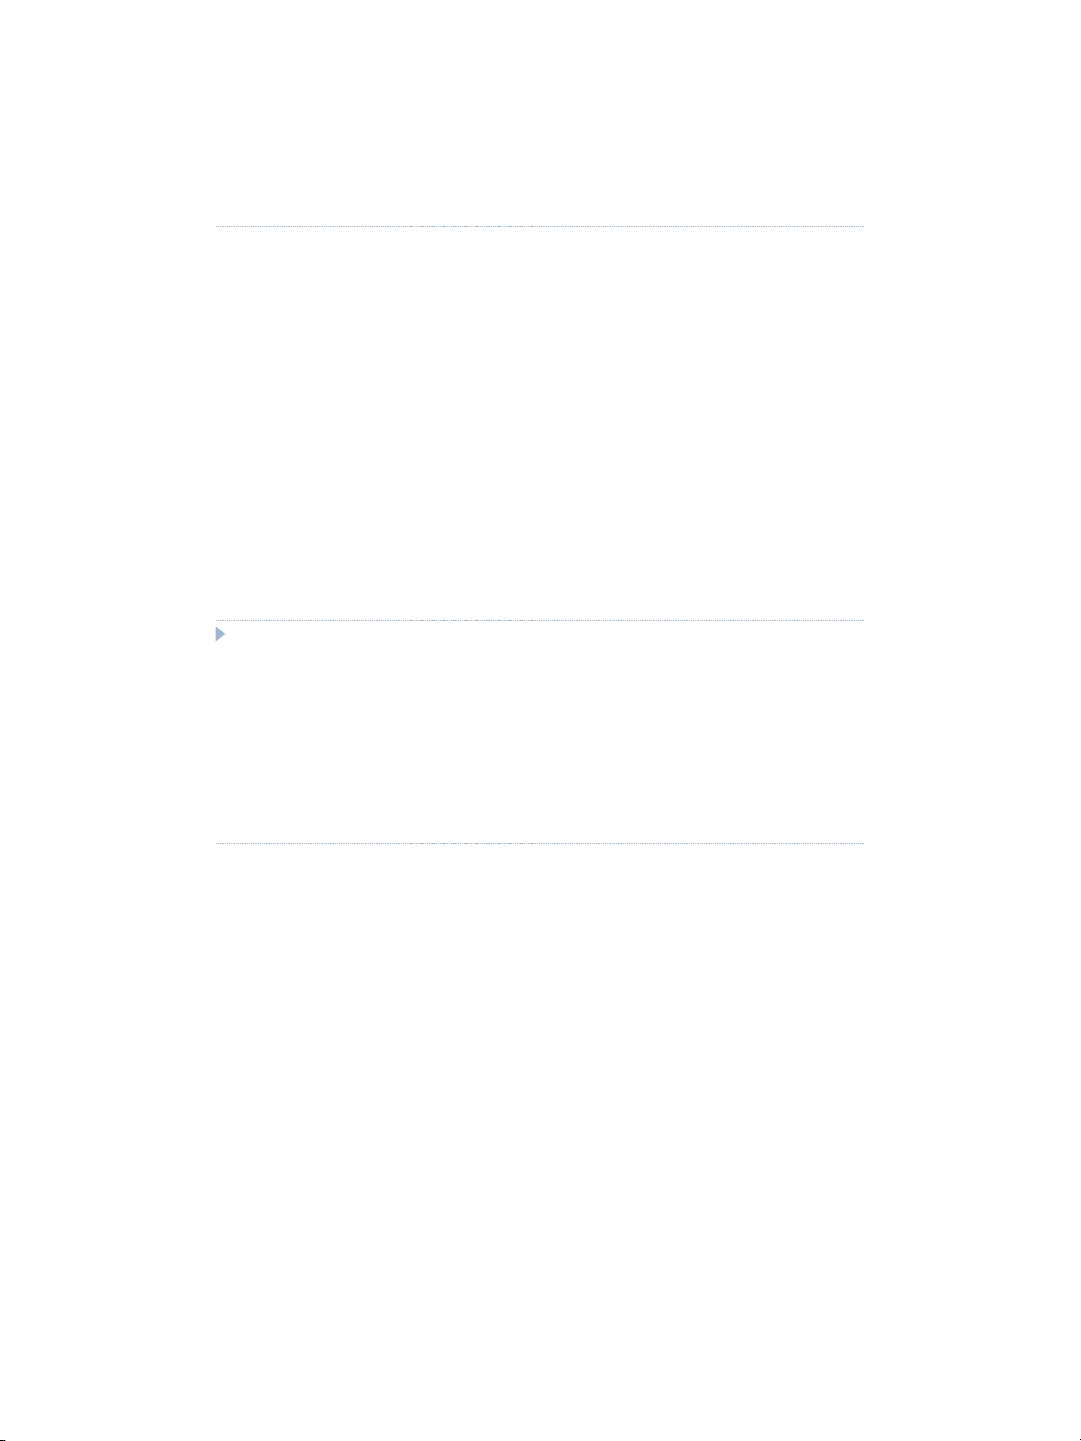Click the blank area between the top two dotted lines
This screenshot has height=1441, width=1081.
(539, 424)
